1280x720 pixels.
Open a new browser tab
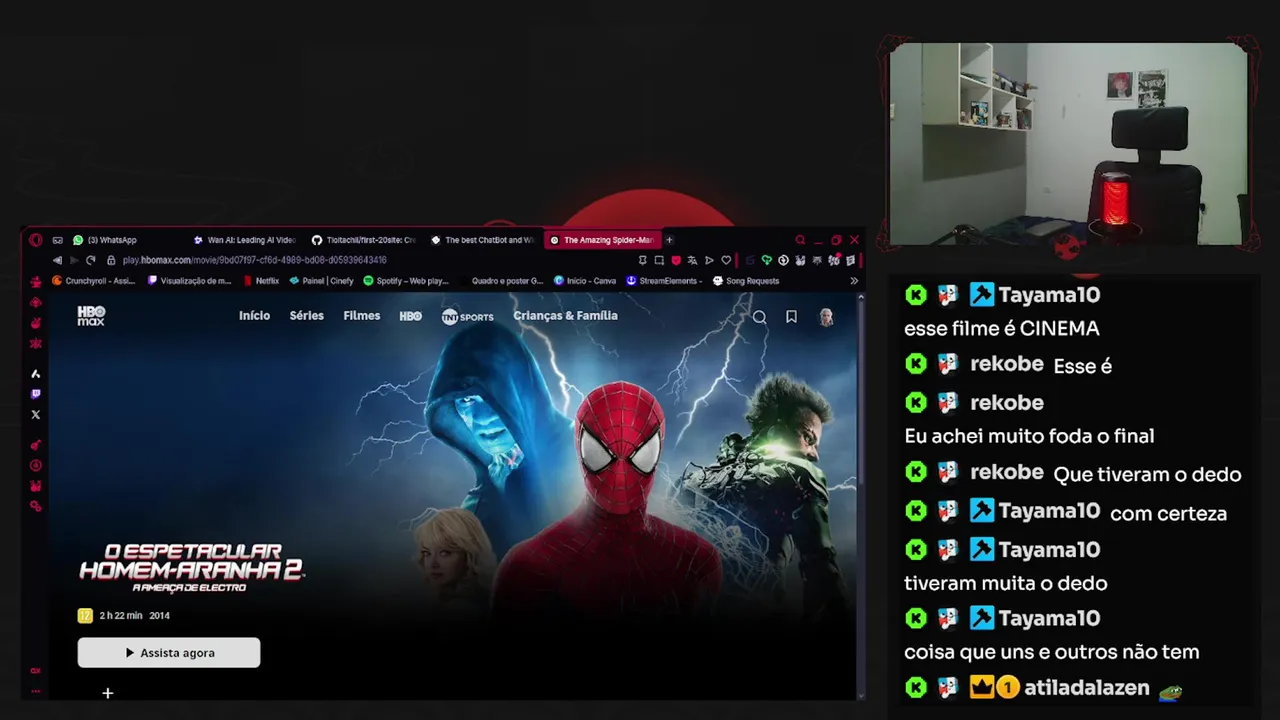click(669, 240)
